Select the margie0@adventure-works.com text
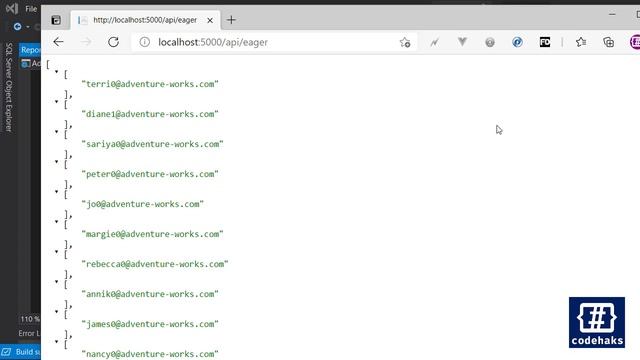Viewport: 640px width, 360px height. tap(152, 234)
